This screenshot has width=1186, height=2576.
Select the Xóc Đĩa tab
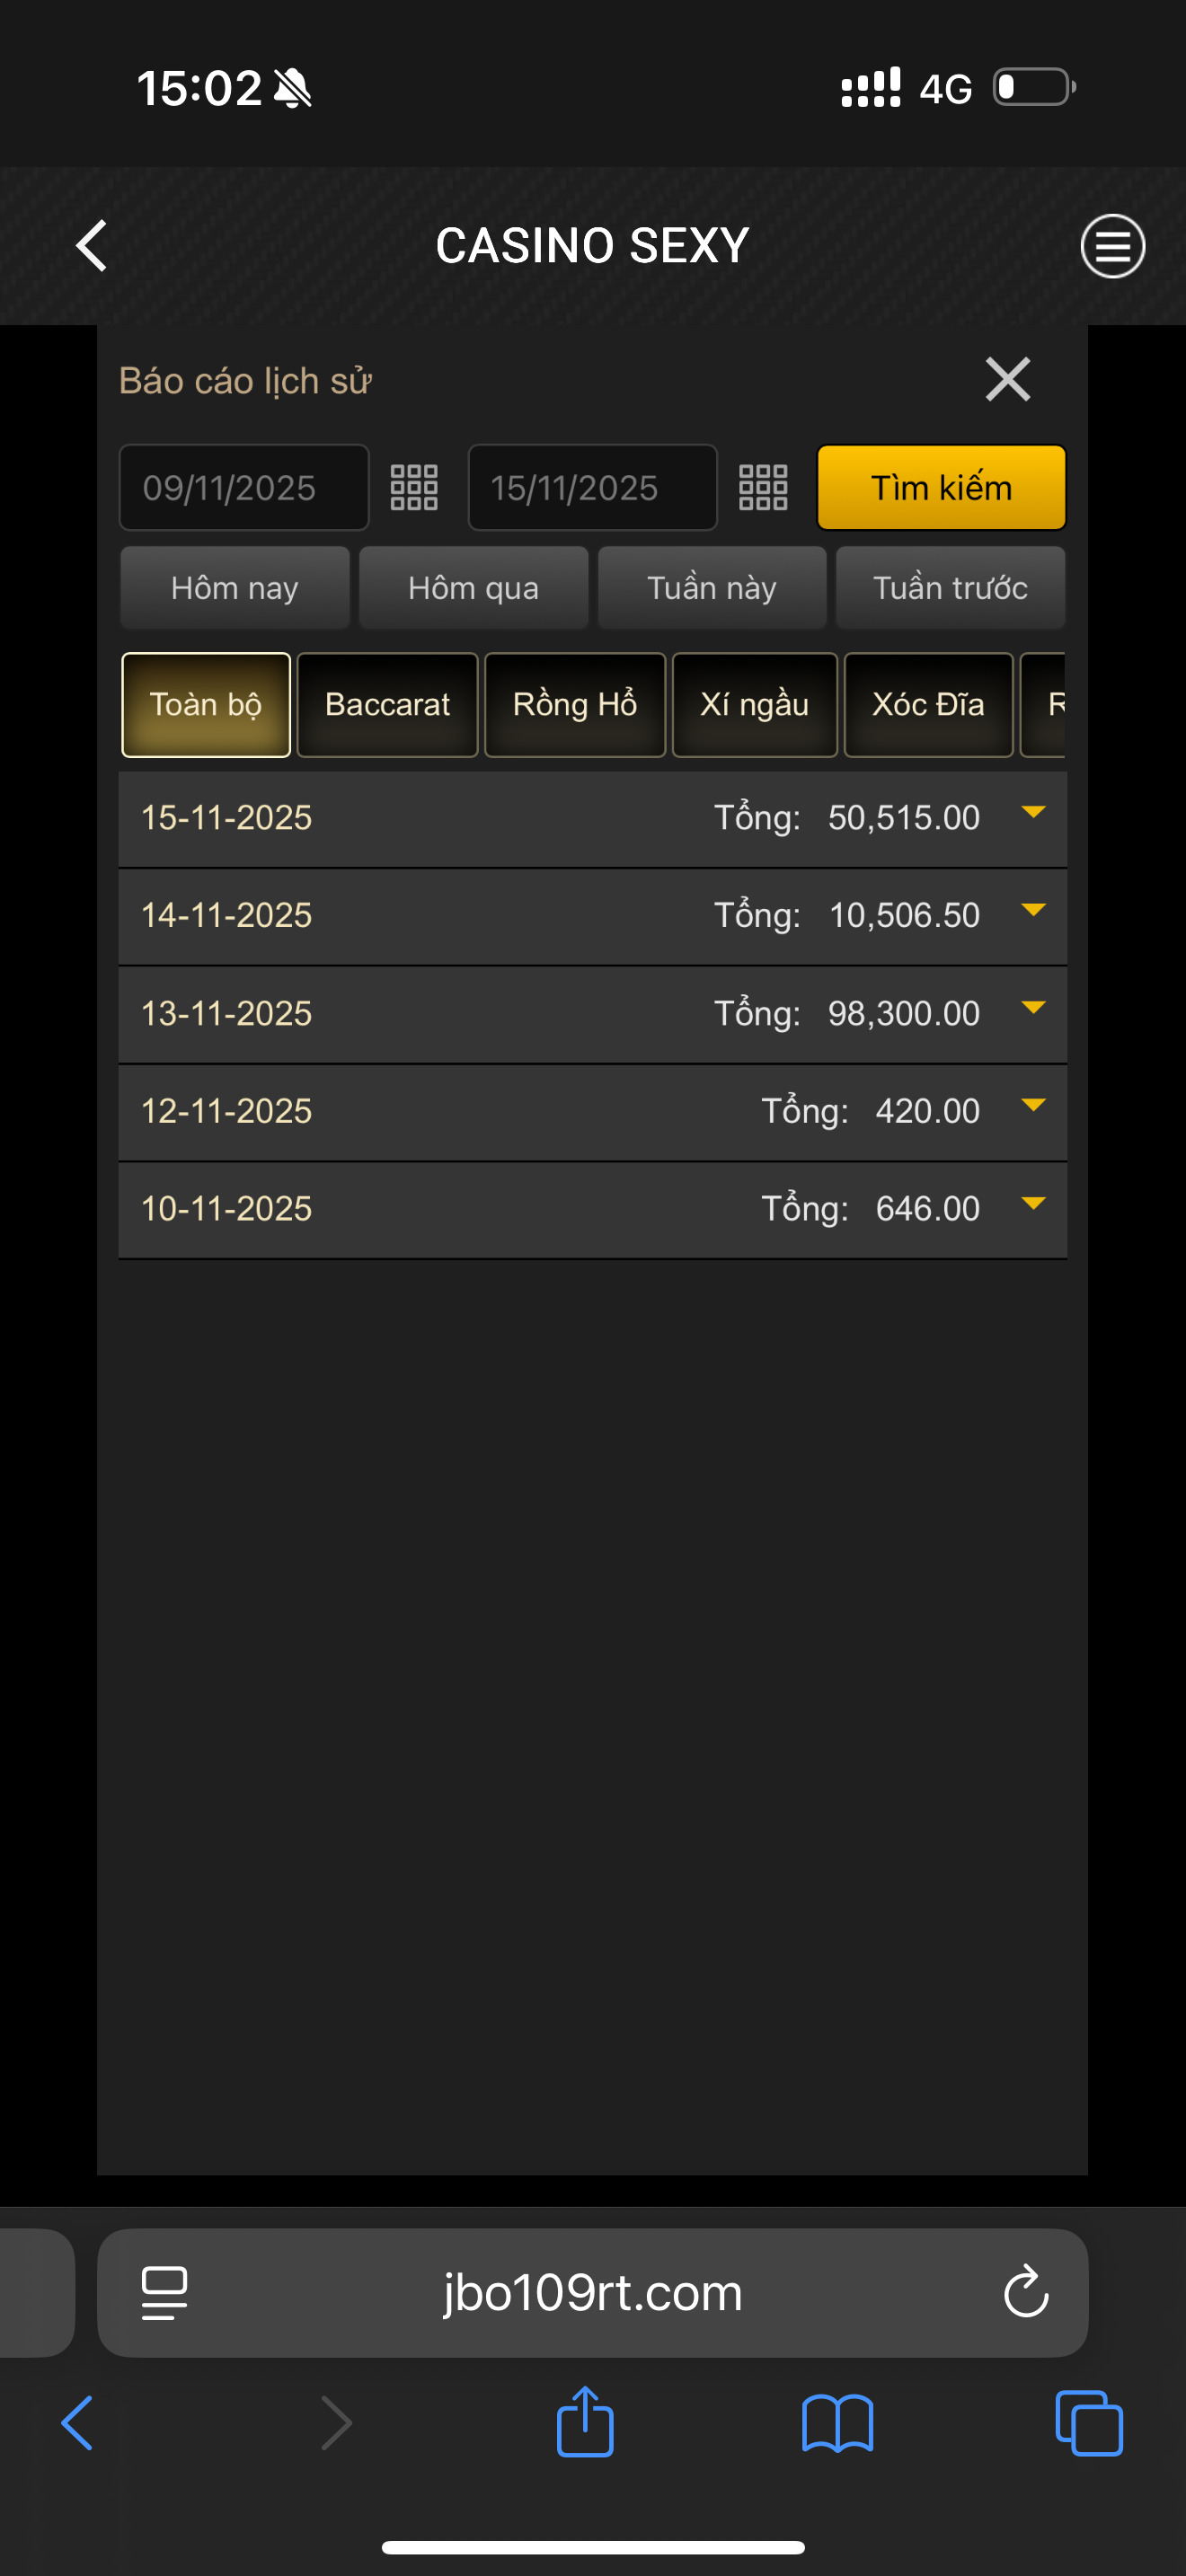click(x=927, y=705)
